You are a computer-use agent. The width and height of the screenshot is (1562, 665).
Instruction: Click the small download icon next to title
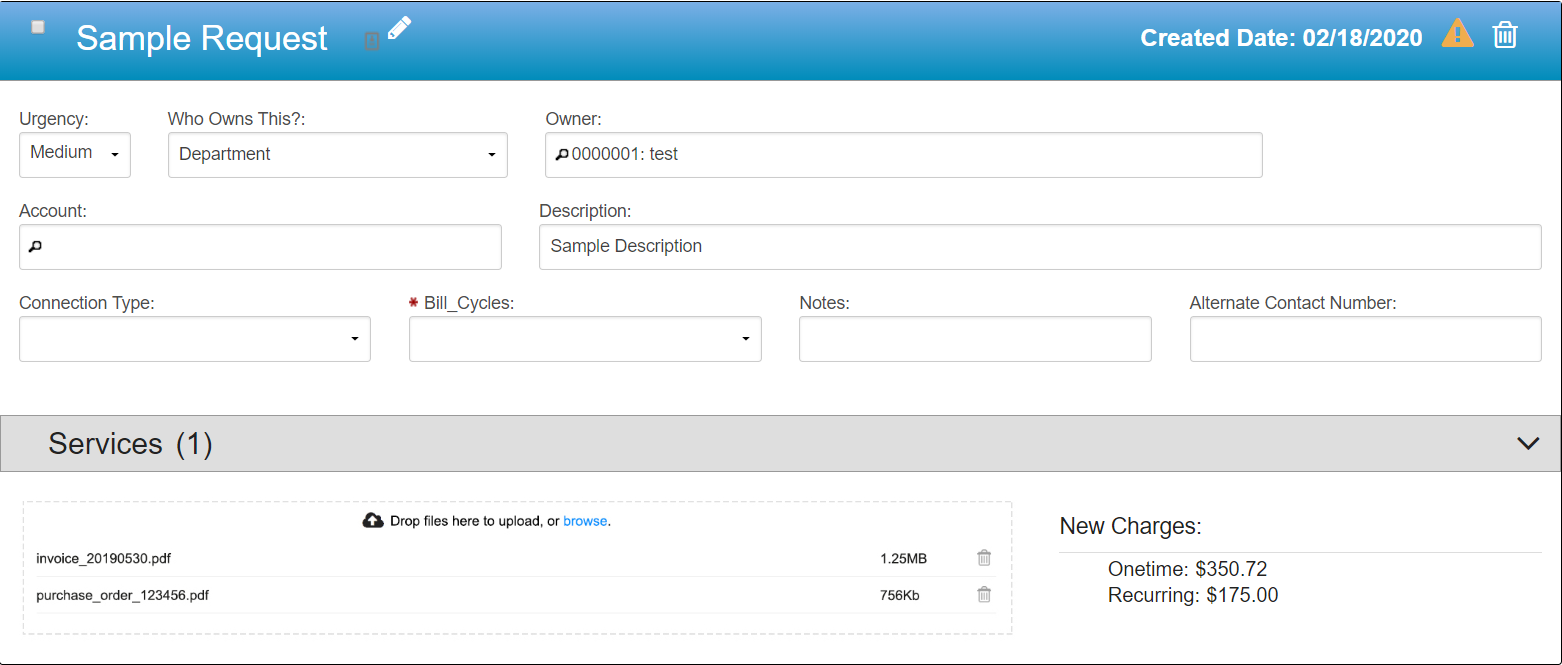tap(371, 42)
